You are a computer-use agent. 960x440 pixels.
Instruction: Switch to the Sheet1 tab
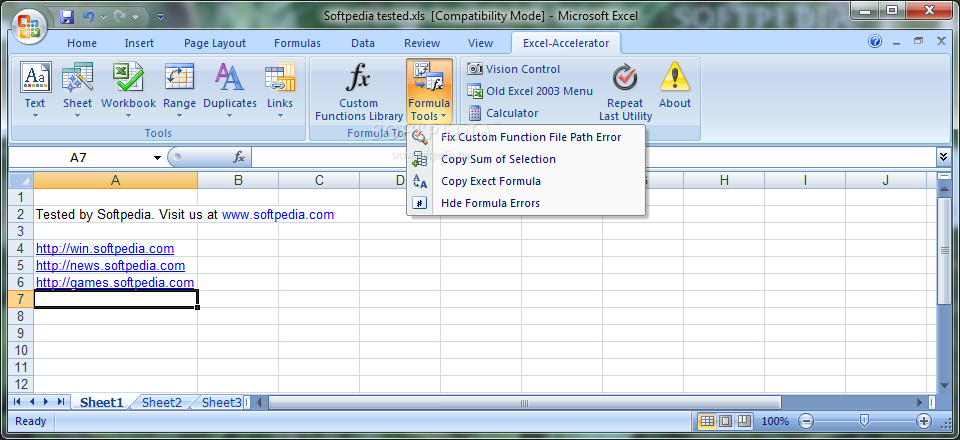[102, 402]
